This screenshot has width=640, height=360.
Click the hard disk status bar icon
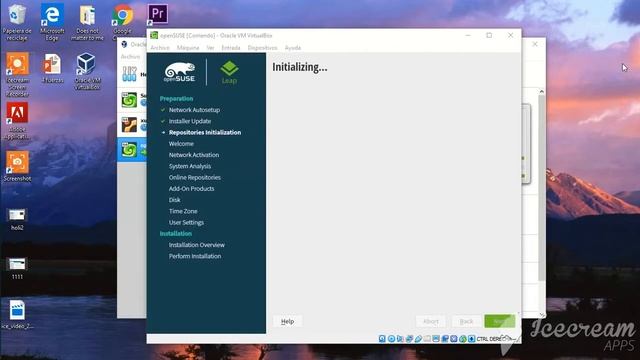coord(382,339)
